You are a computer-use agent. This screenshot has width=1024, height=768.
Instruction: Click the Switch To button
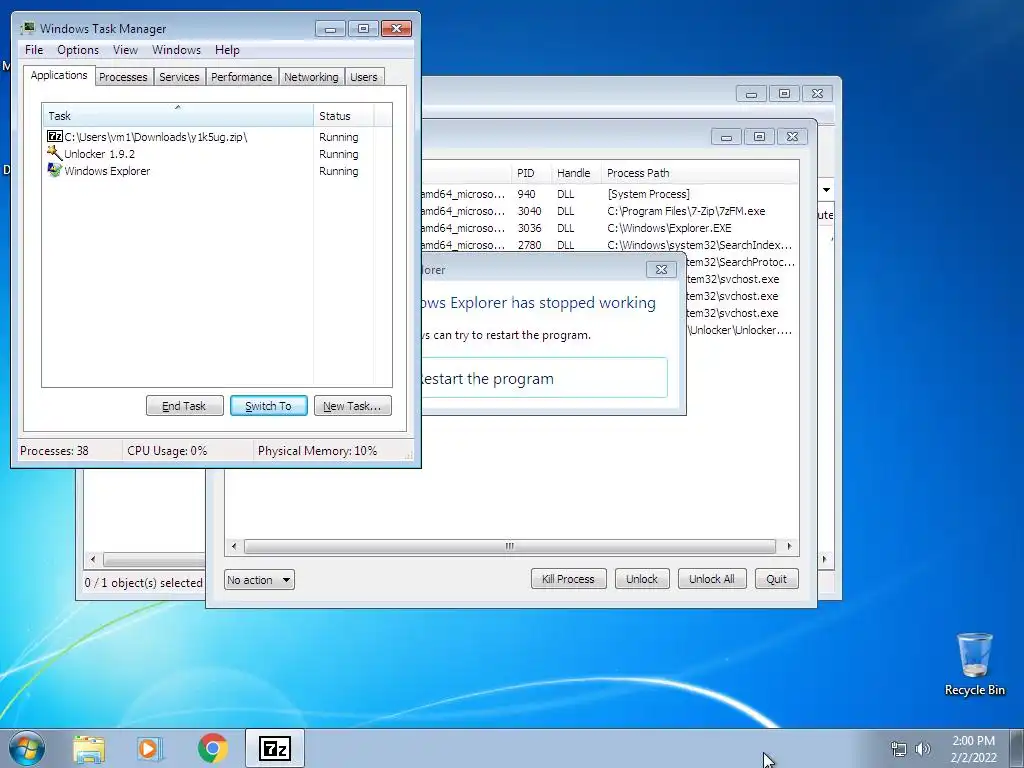tap(268, 406)
